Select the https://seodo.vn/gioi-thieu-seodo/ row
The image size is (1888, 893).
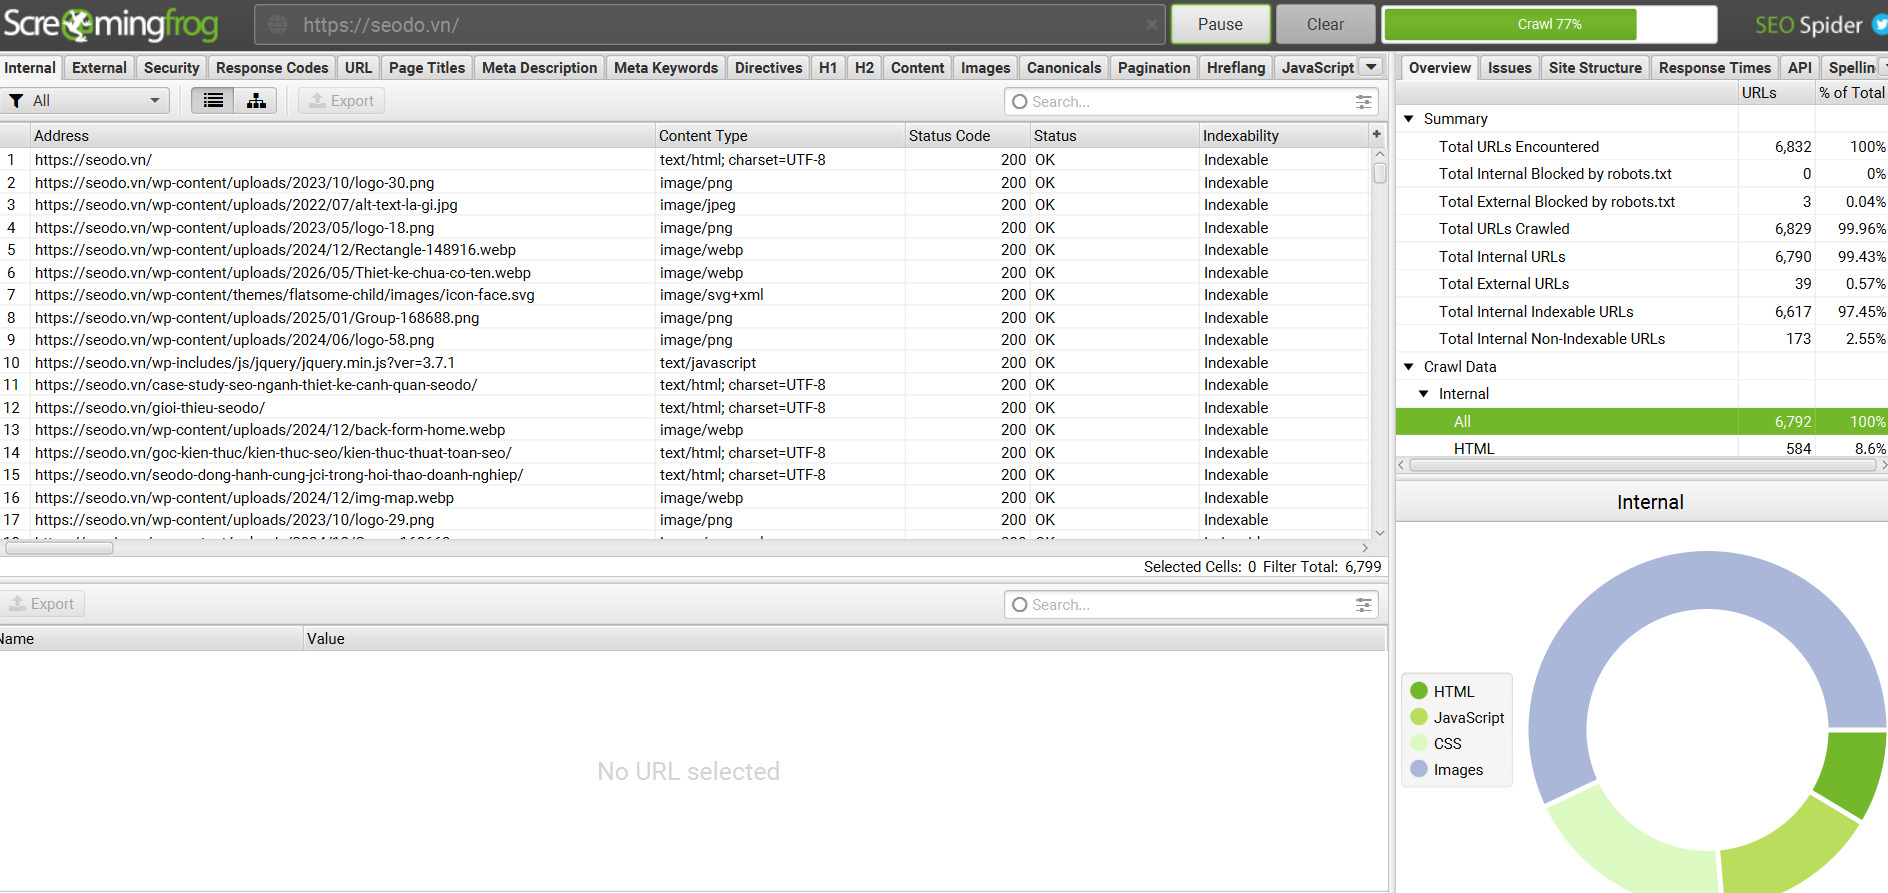685,408
